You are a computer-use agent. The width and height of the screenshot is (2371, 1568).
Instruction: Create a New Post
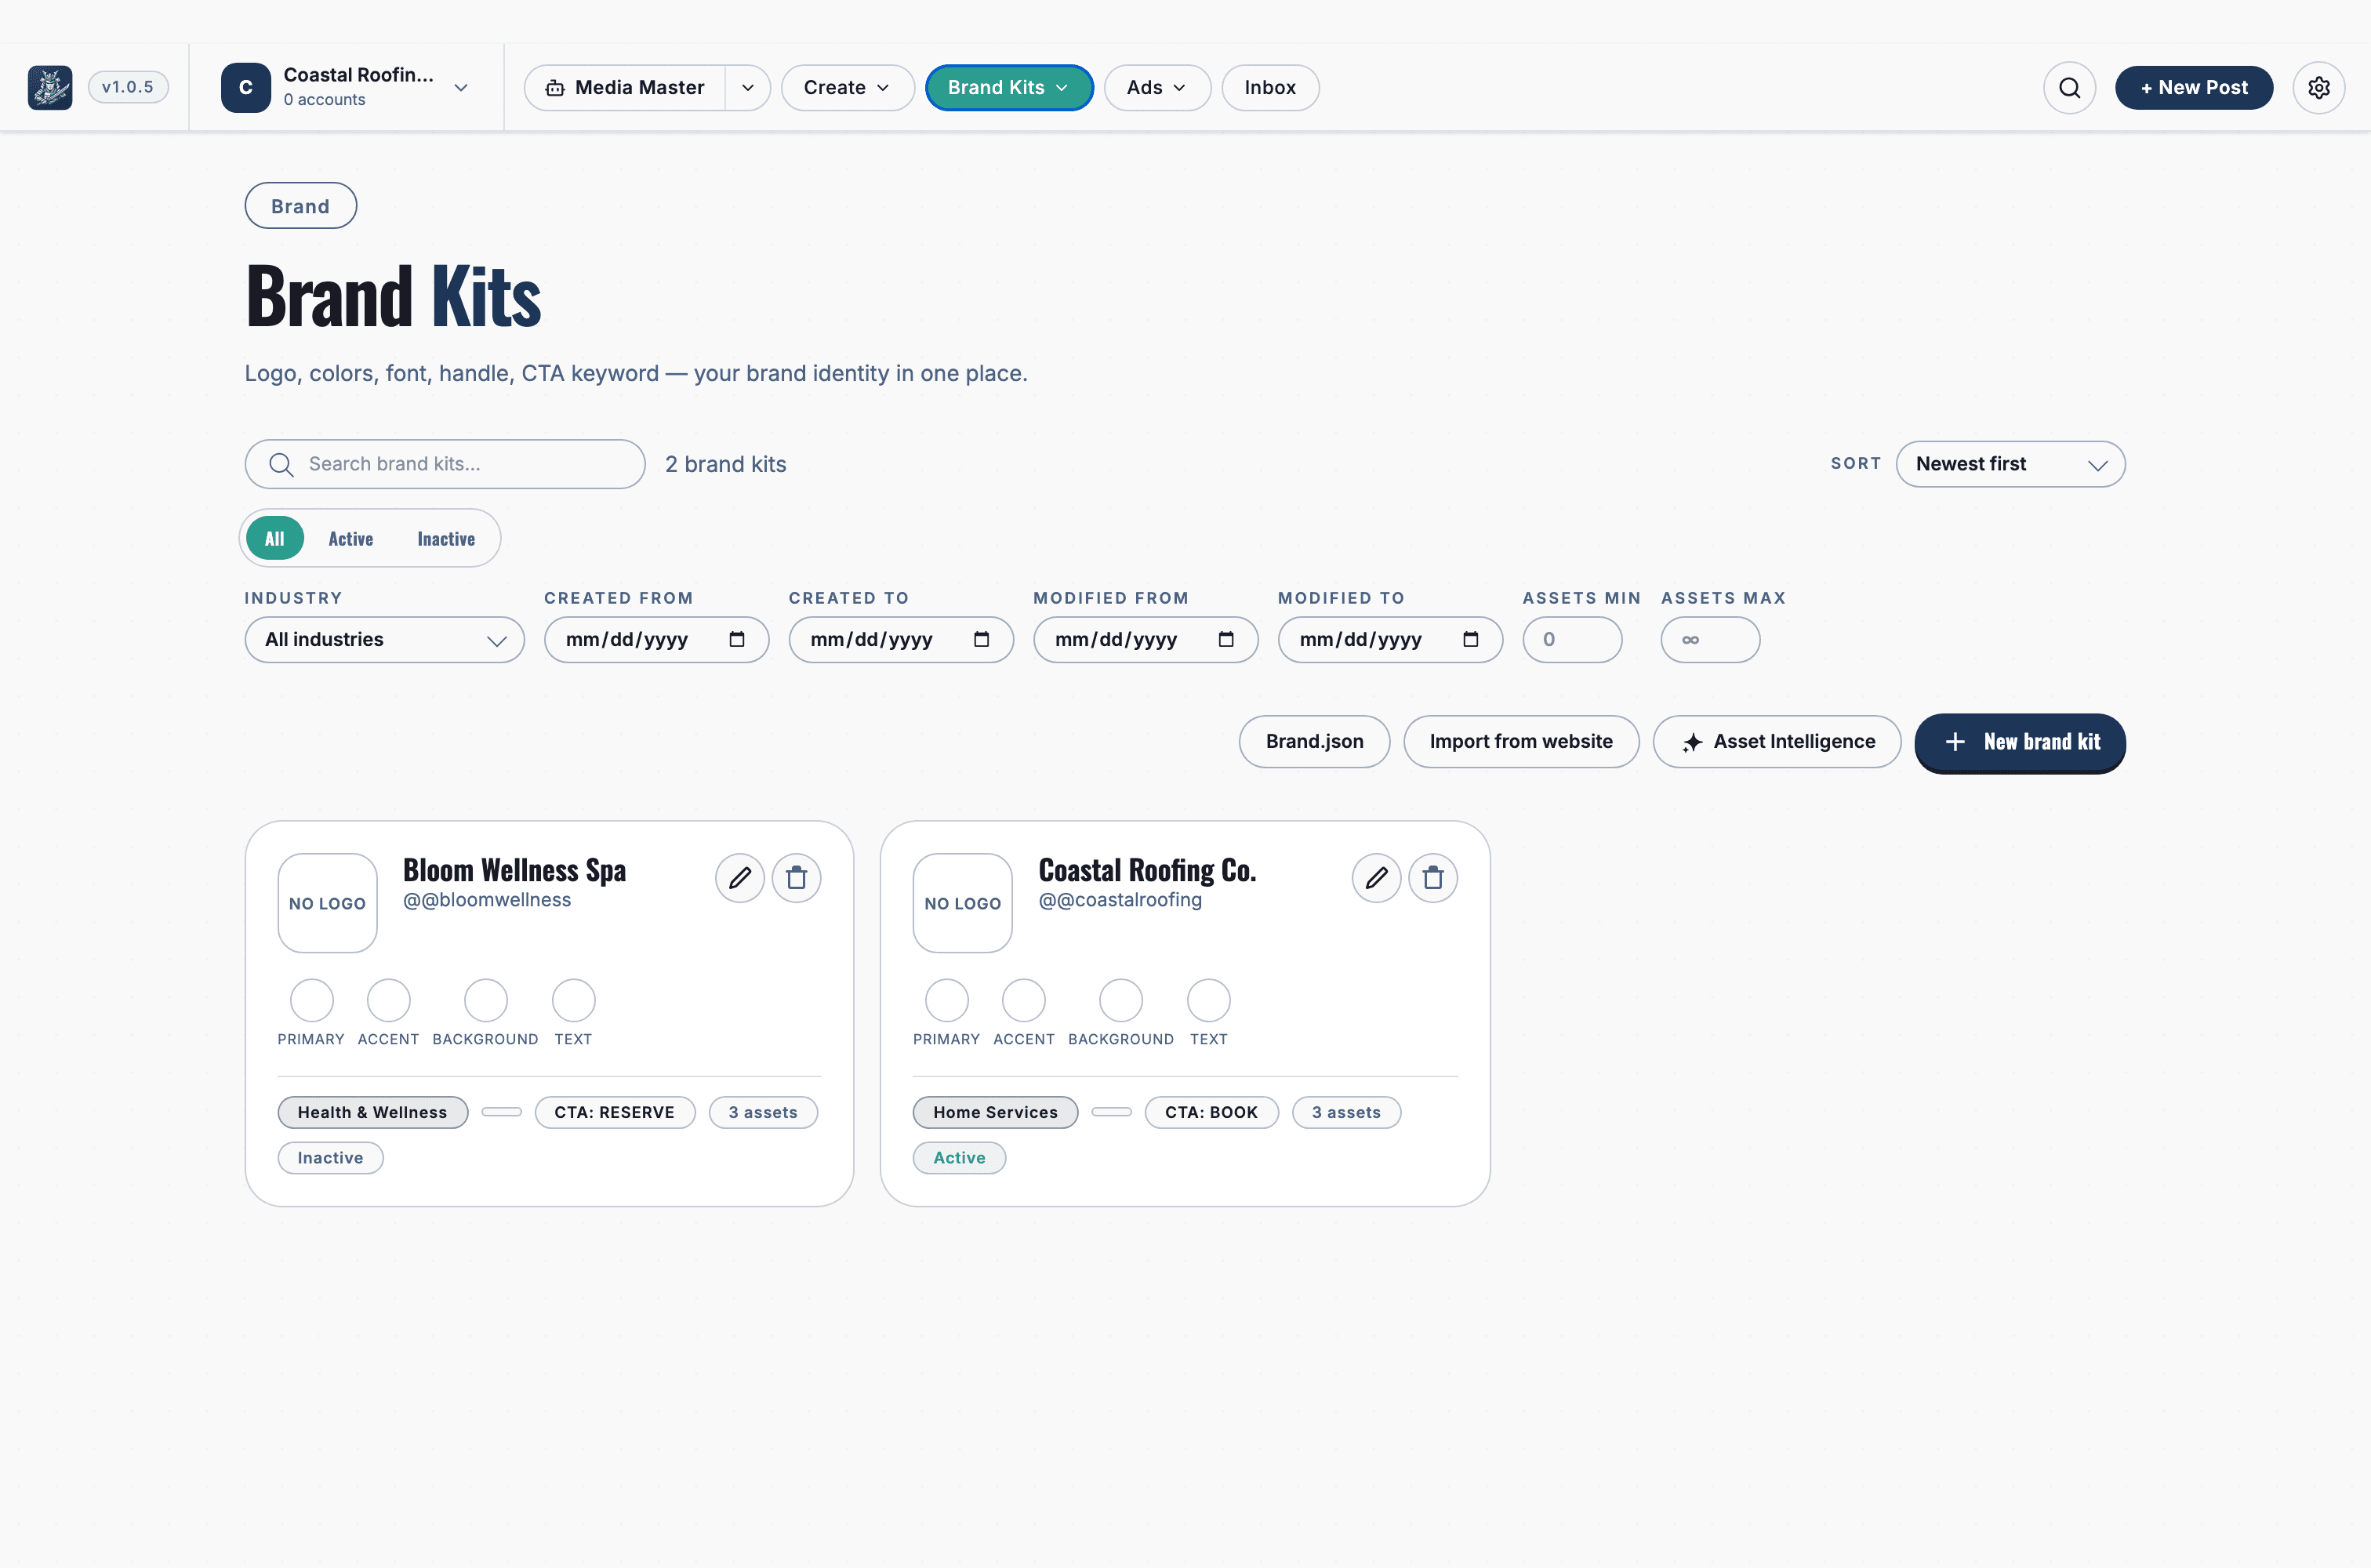[2194, 88]
